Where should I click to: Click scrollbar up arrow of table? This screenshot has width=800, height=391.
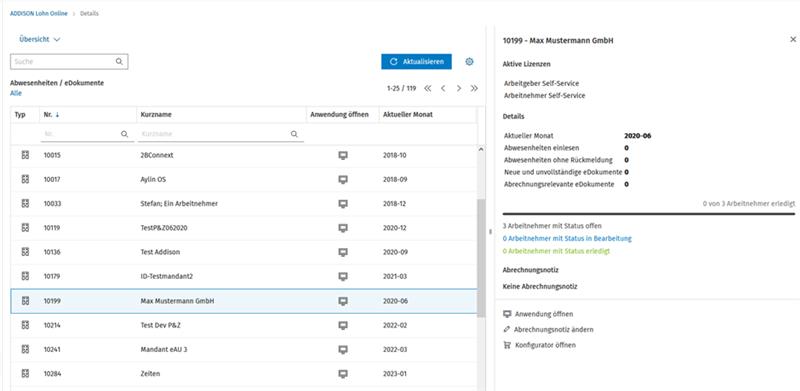coord(481,150)
